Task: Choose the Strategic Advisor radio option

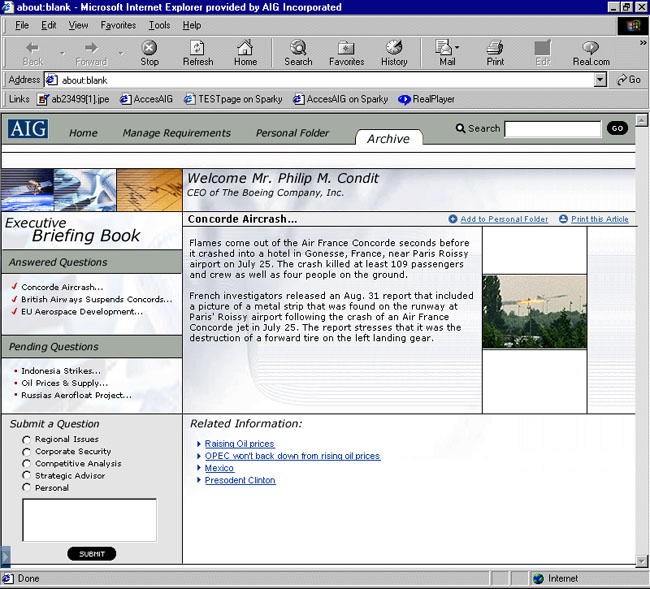Action: 27,476
